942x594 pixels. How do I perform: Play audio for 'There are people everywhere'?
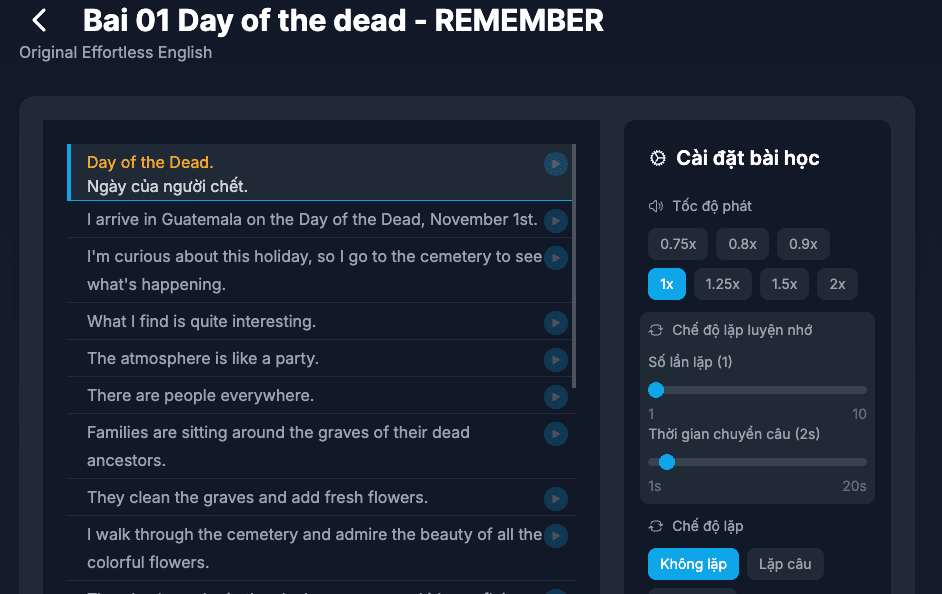point(556,396)
